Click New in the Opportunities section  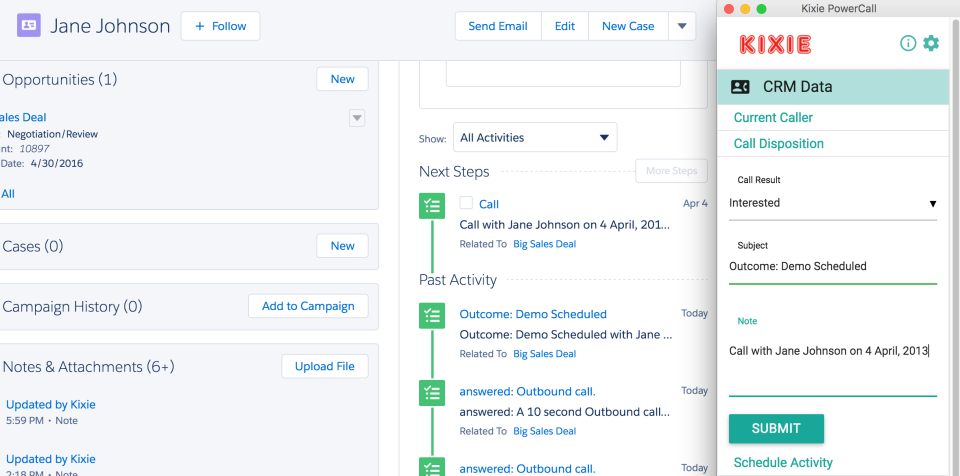pyautogui.click(x=342, y=79)
